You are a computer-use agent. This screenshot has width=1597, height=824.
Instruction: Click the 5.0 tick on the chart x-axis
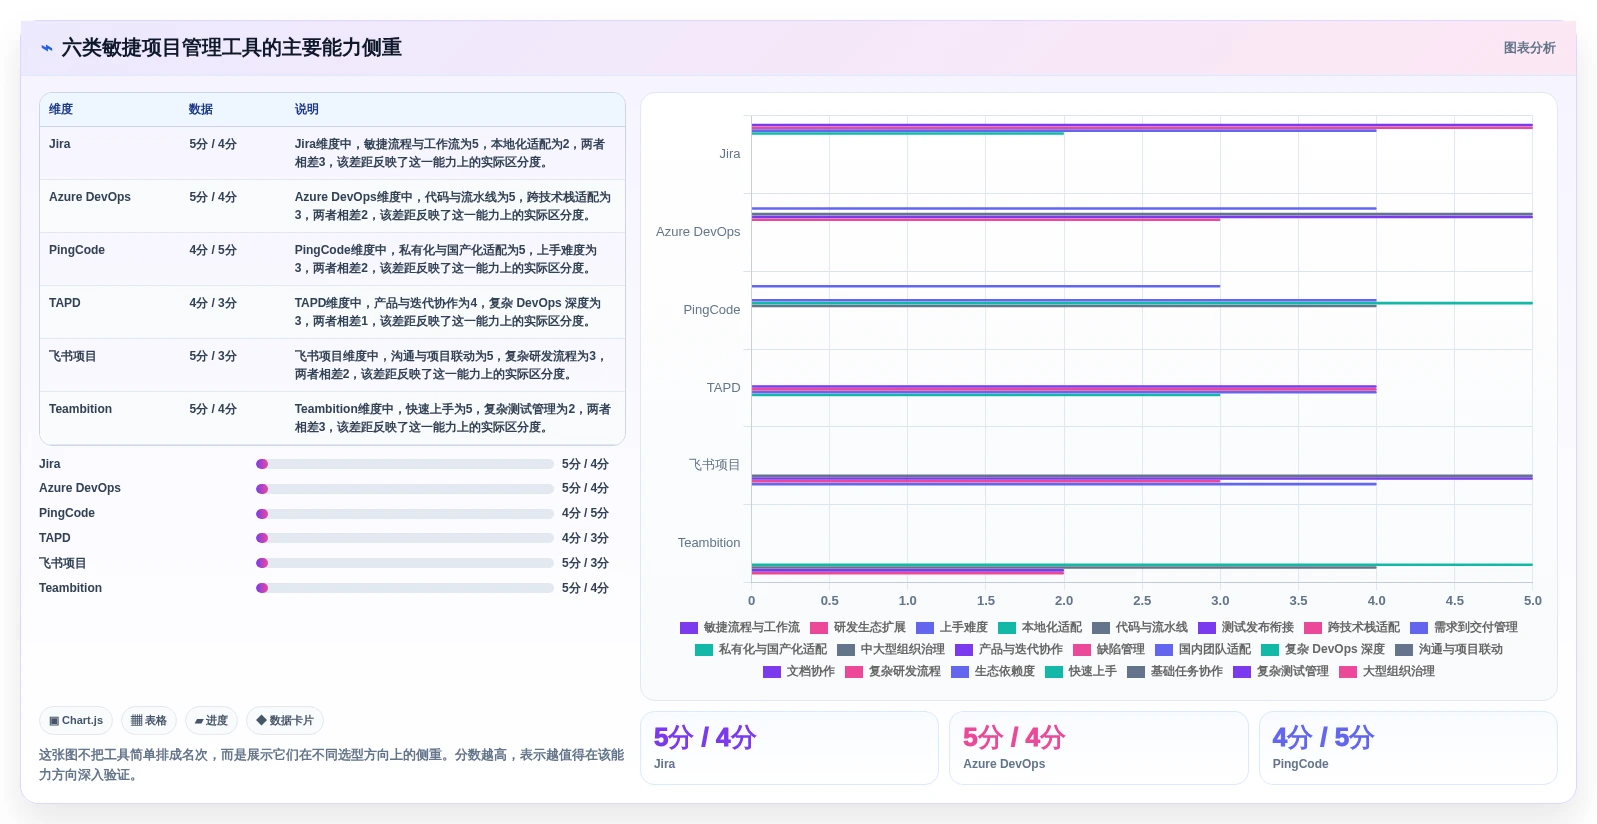(x=1532, y=601)
